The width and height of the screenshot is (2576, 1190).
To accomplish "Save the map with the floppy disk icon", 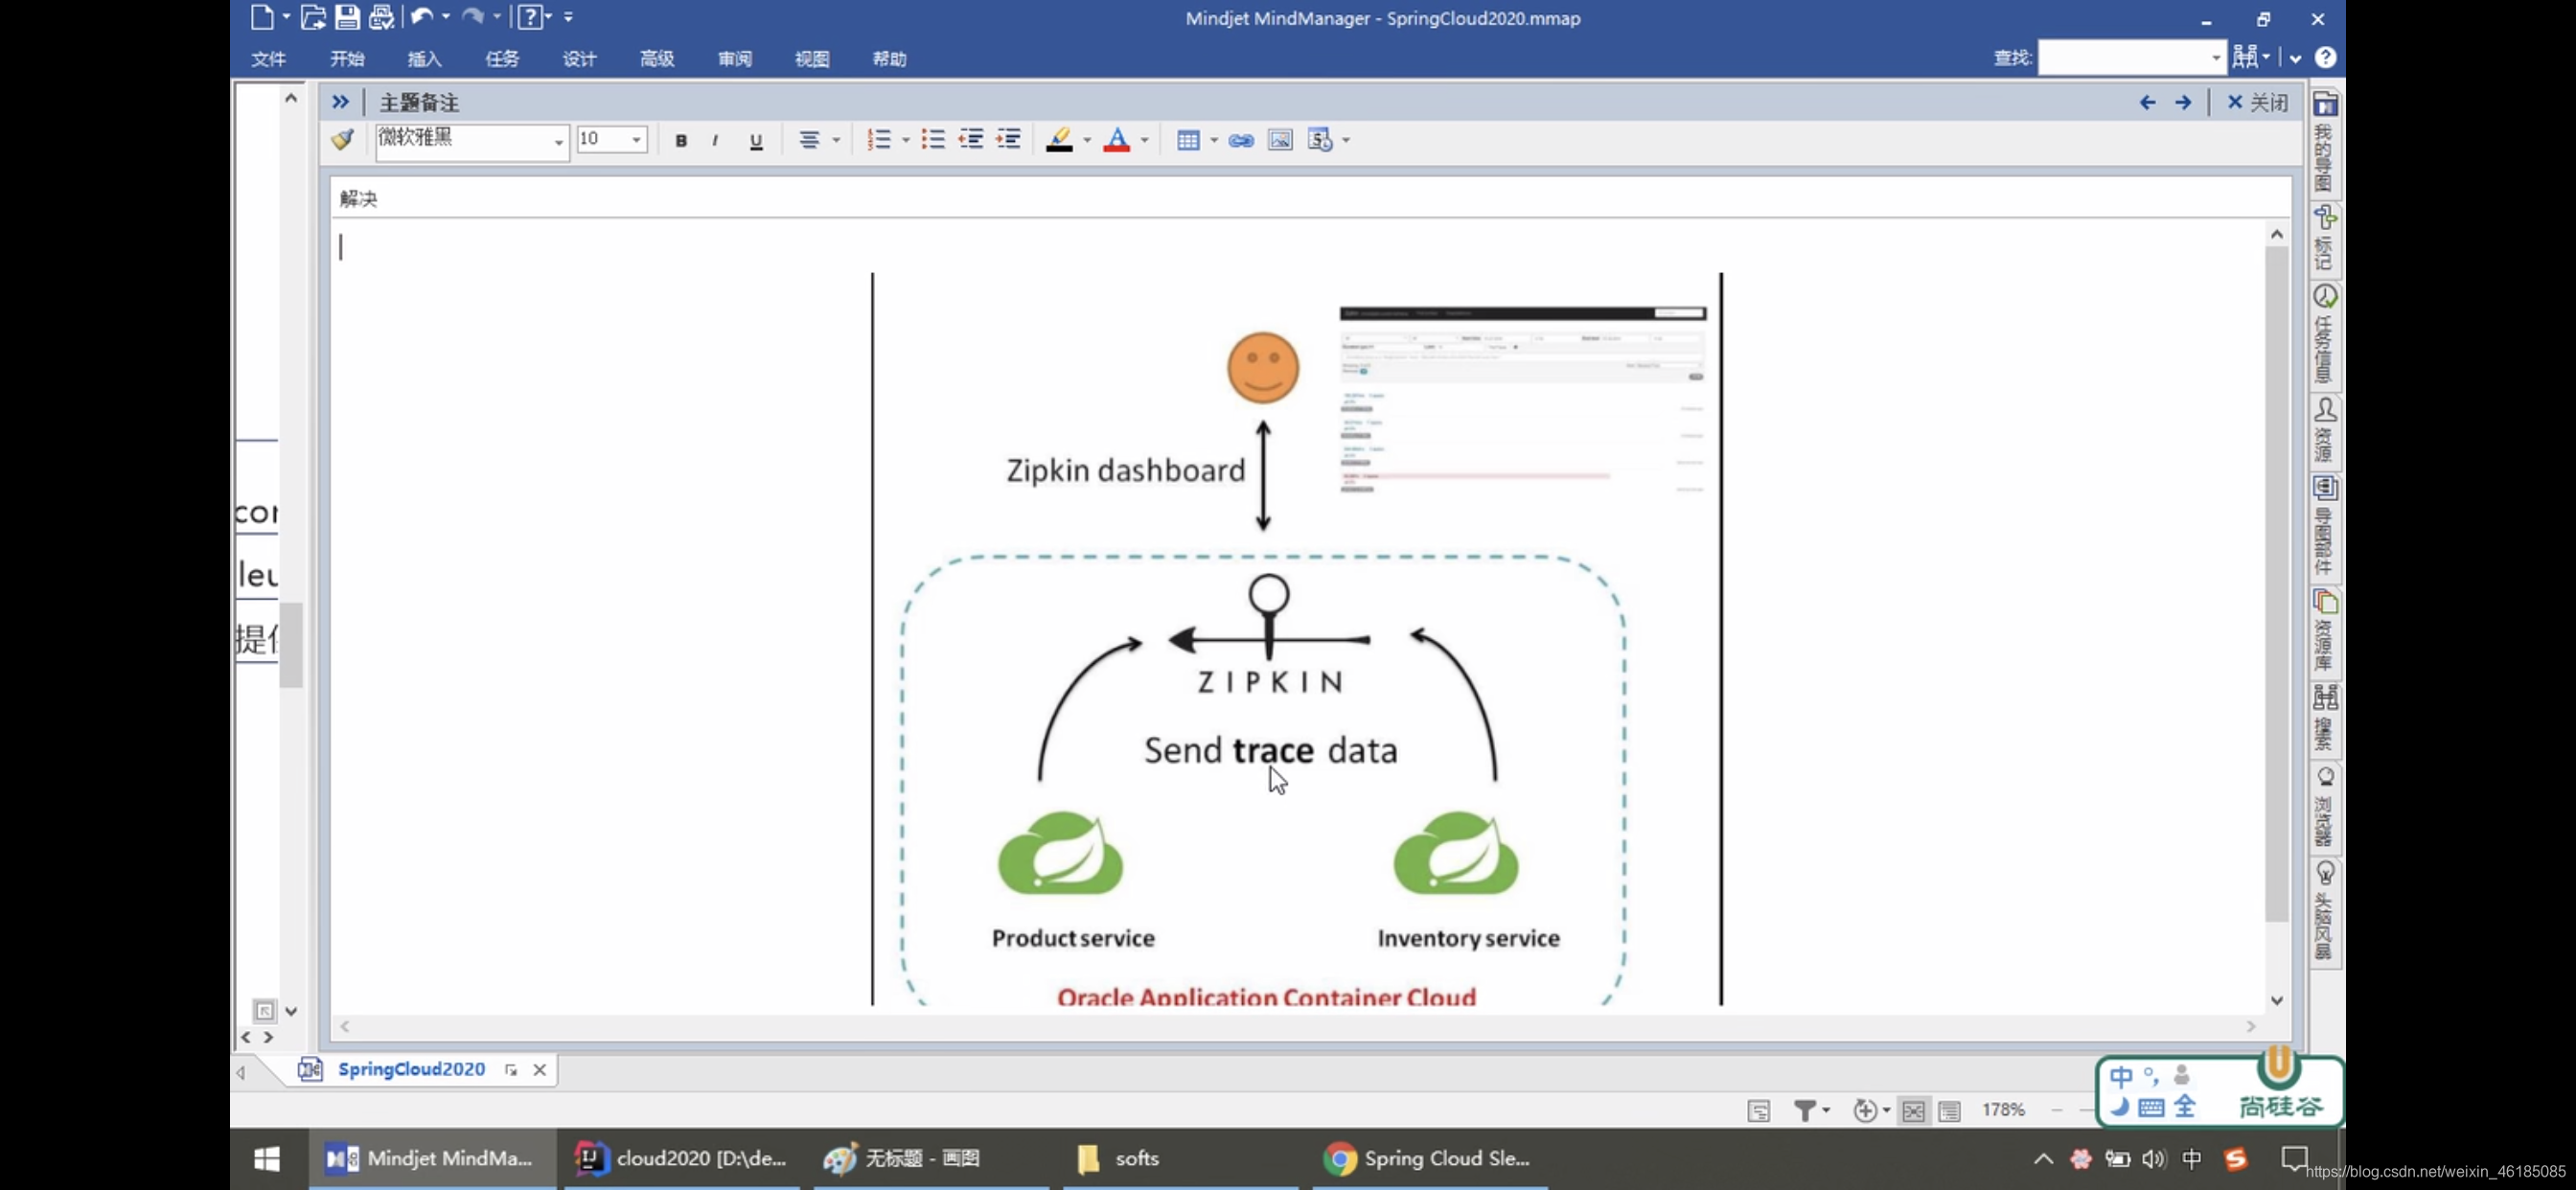I will [x=347, y=17].
